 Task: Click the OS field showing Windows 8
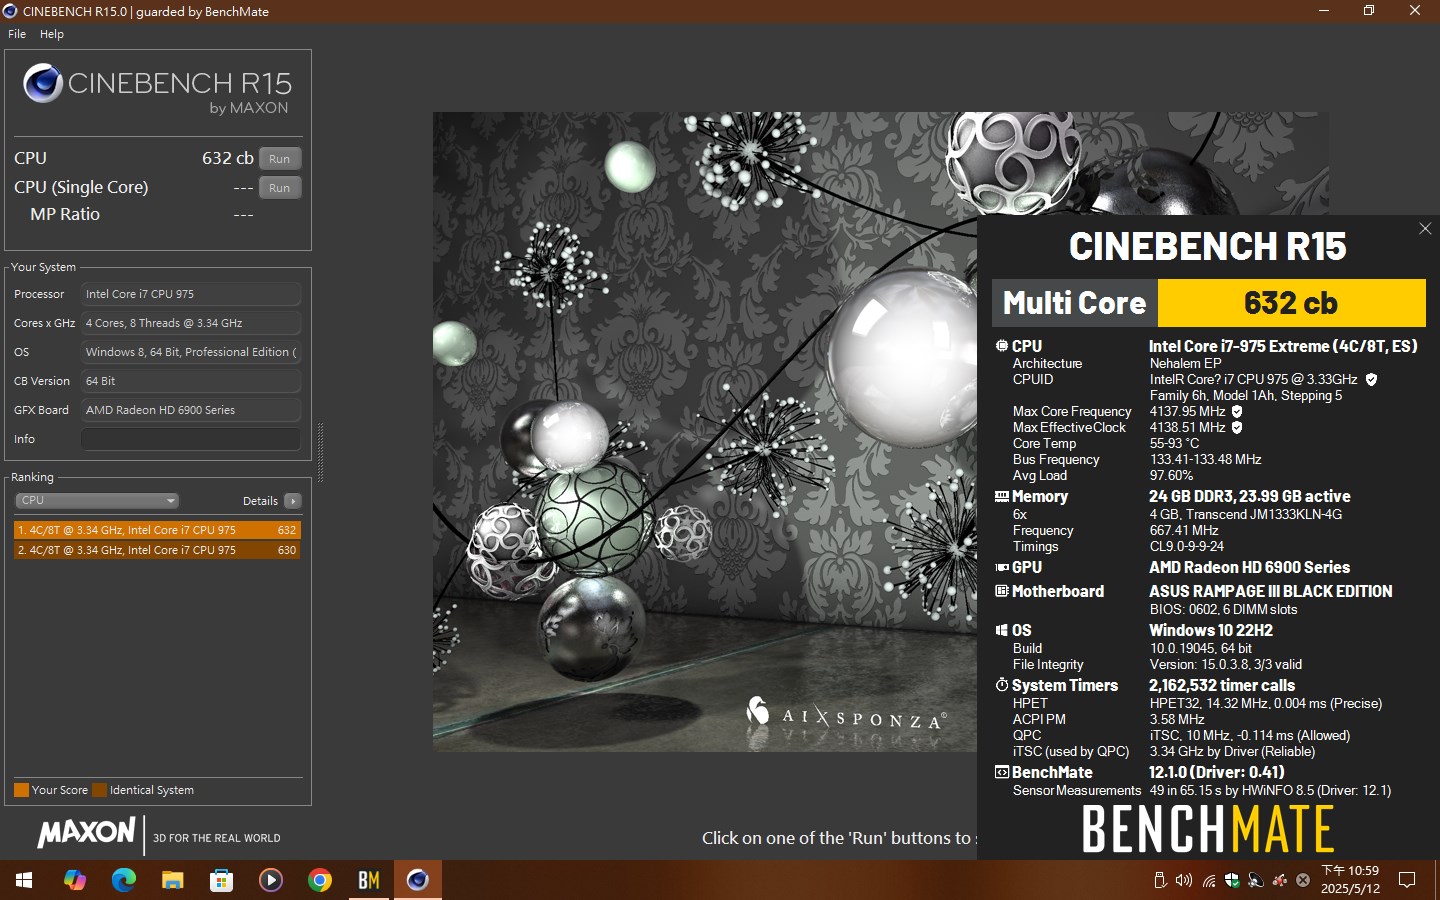pos(191,352)
